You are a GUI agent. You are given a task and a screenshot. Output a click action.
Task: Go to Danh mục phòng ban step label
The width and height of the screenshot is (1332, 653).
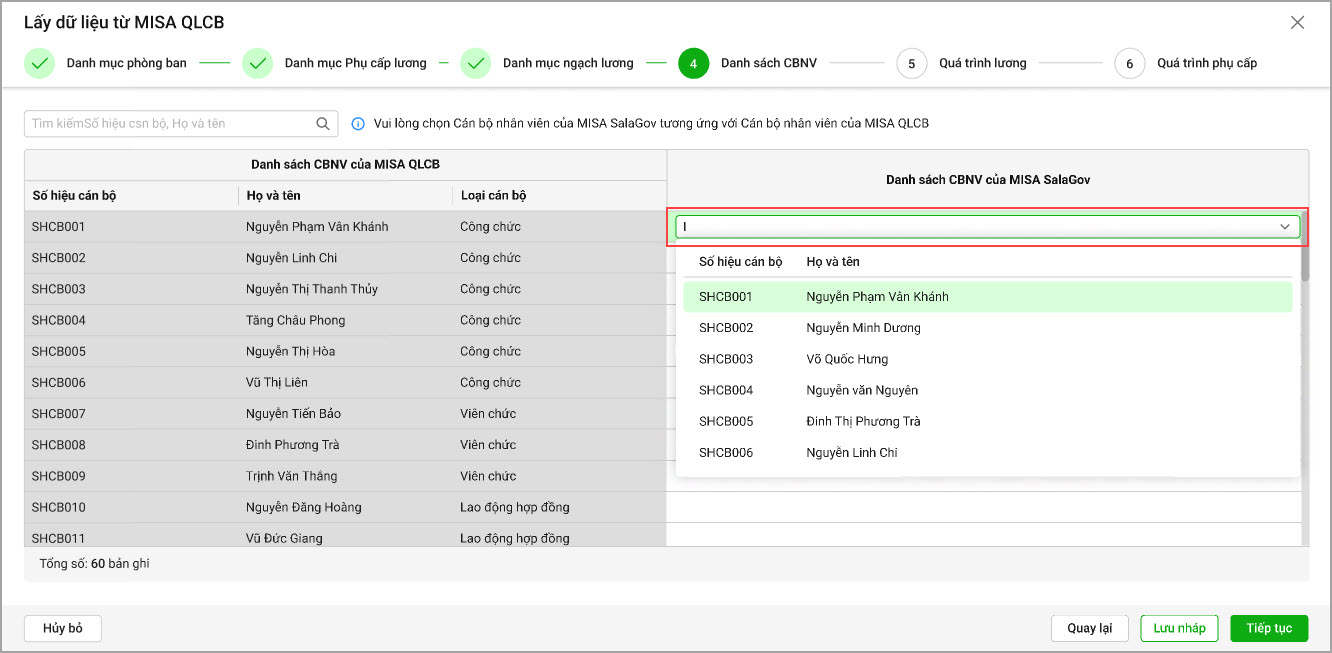[126, 63]
